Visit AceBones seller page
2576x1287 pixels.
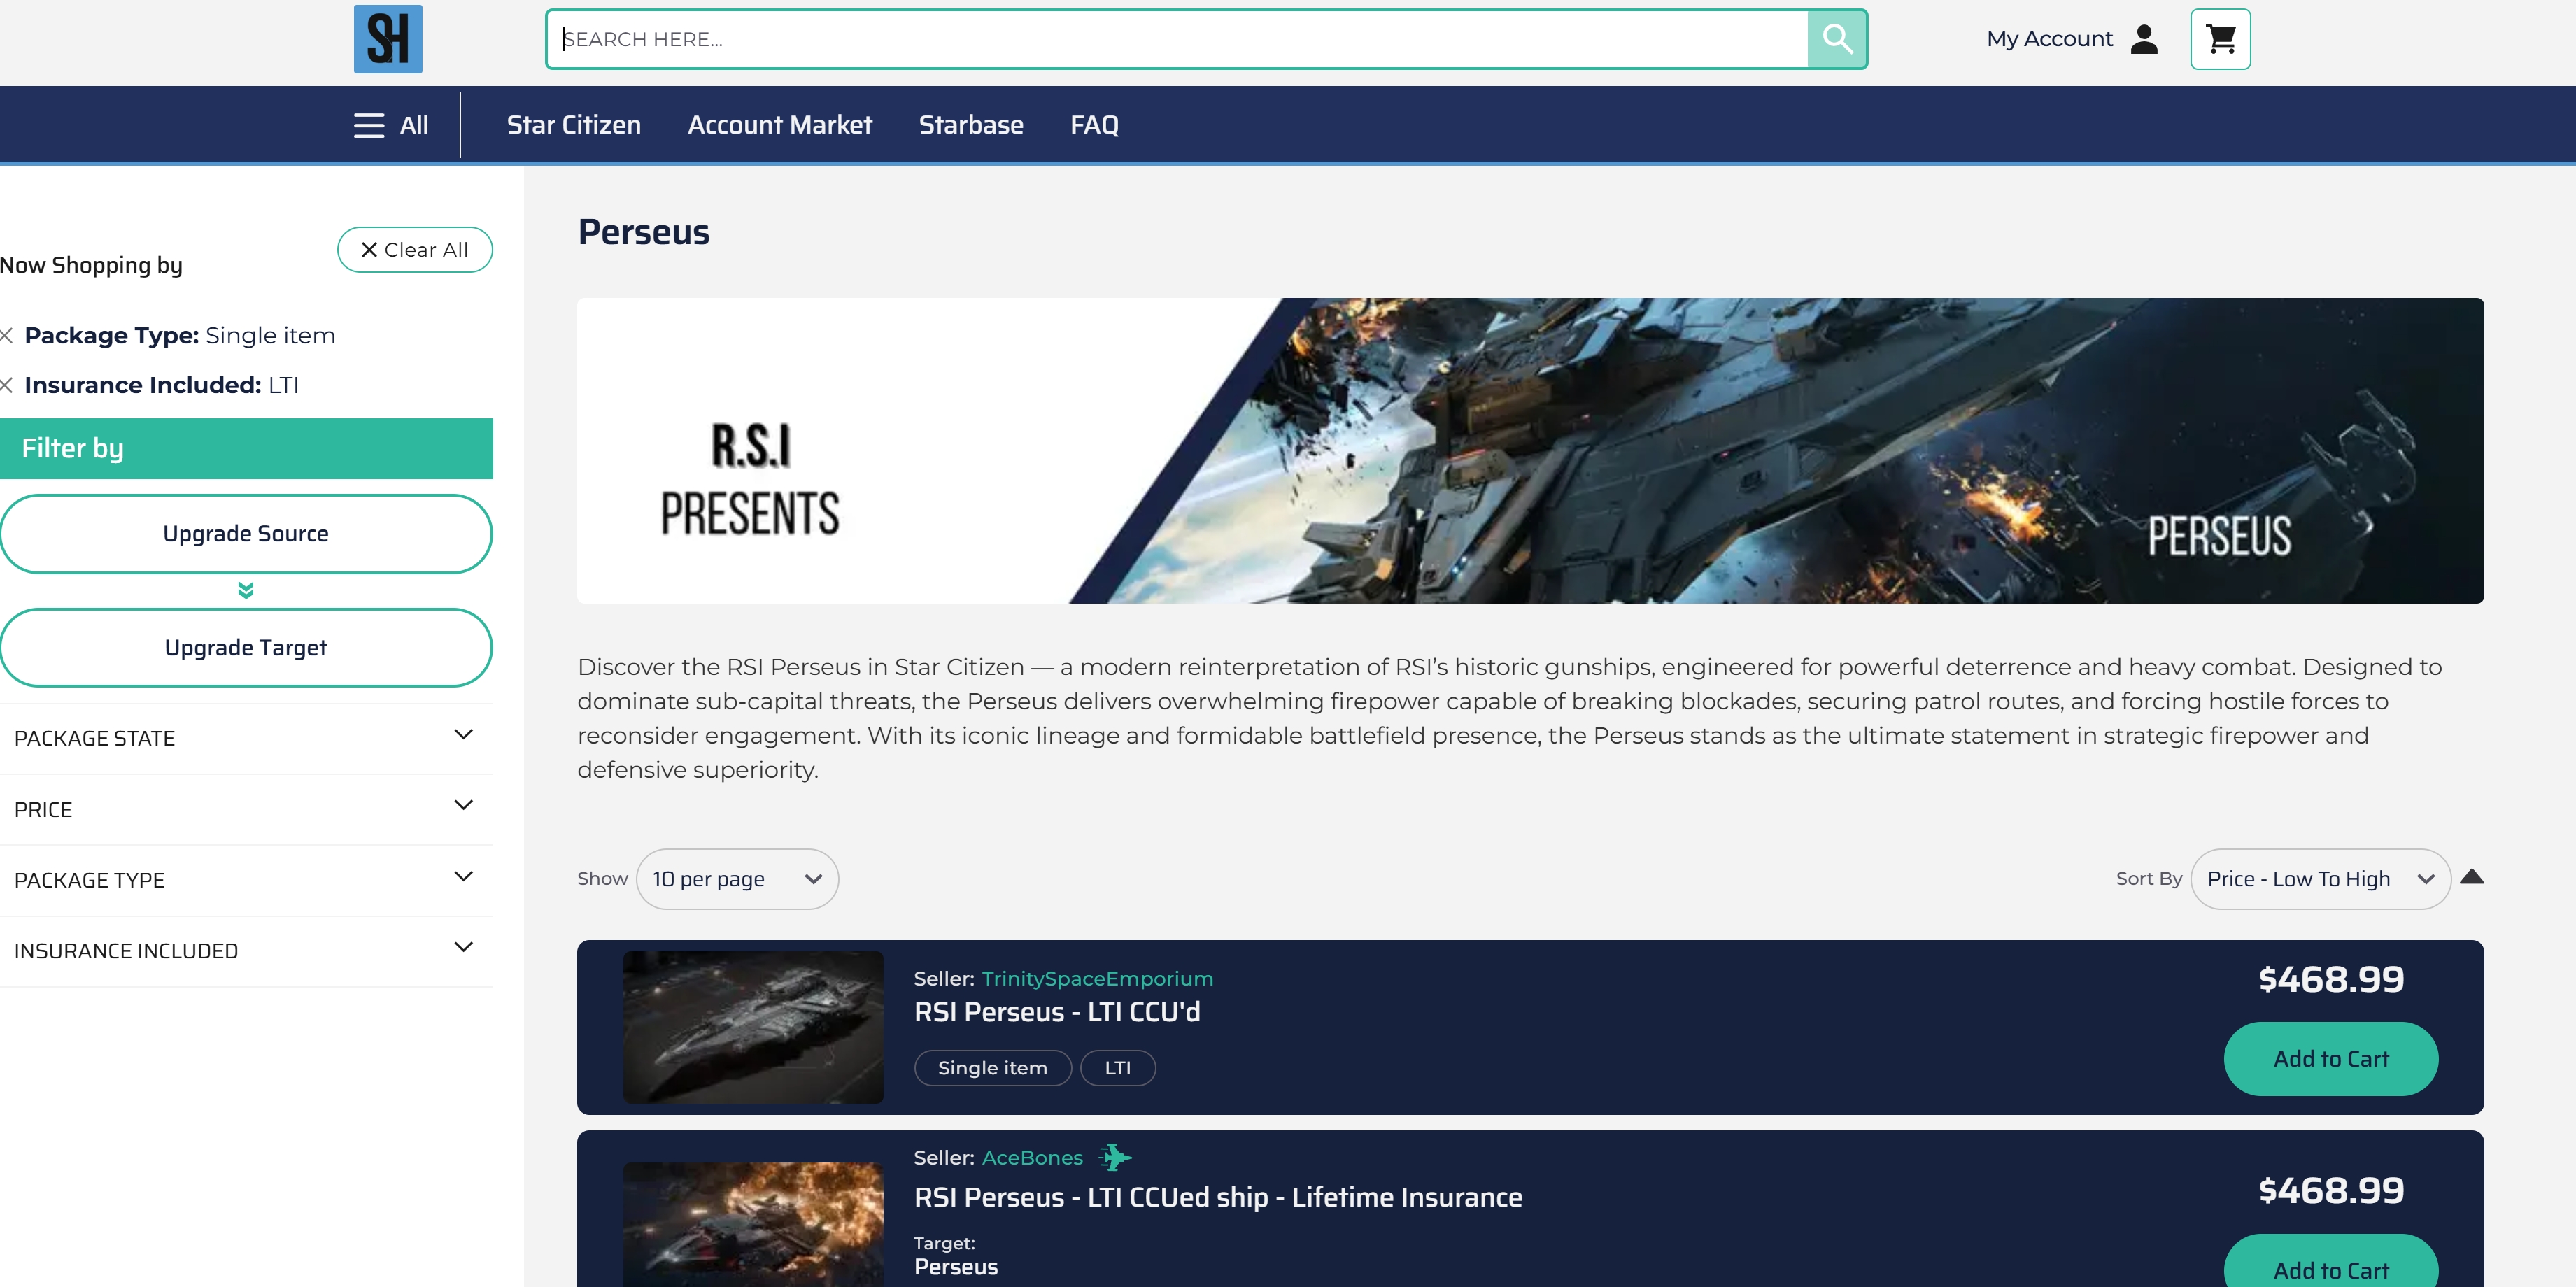[1032, 1158]
